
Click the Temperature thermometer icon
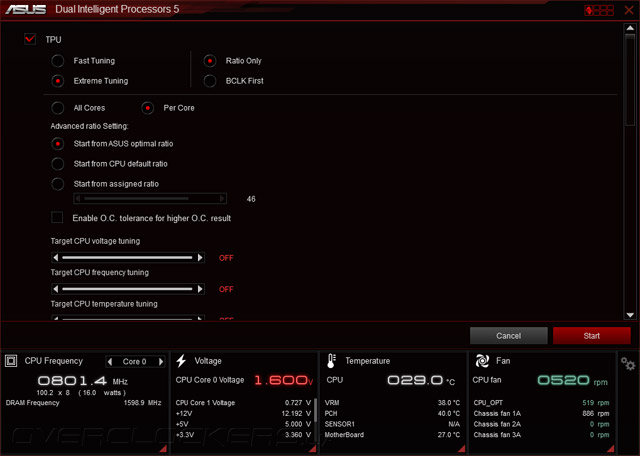point(331,361)
